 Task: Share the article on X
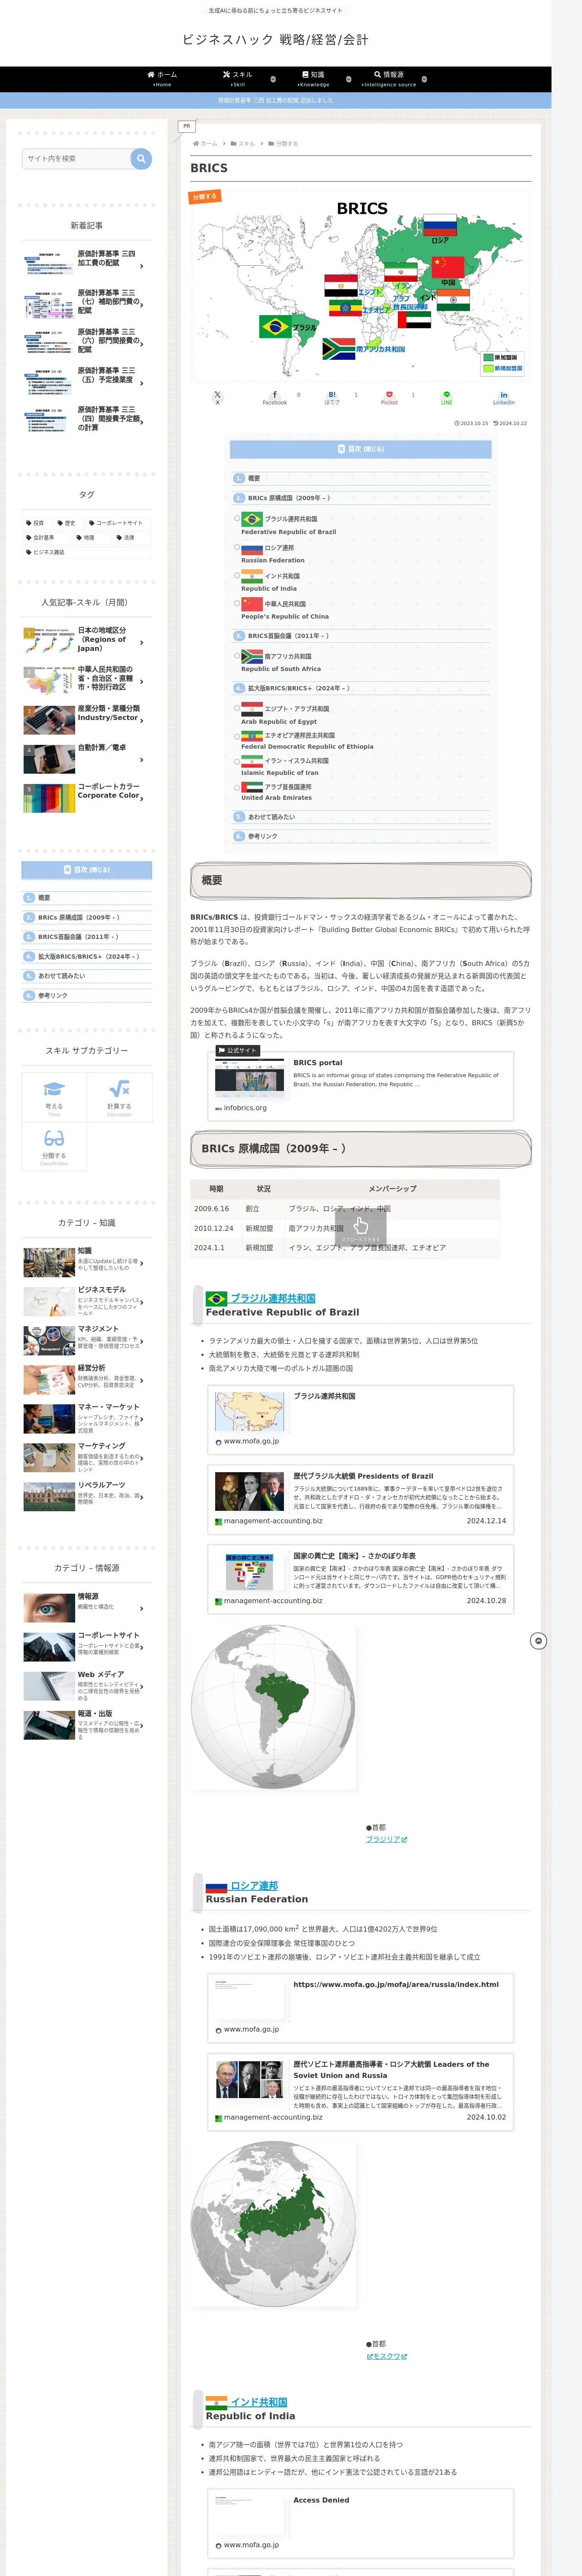pyautogui.click(x=217, y=397)
